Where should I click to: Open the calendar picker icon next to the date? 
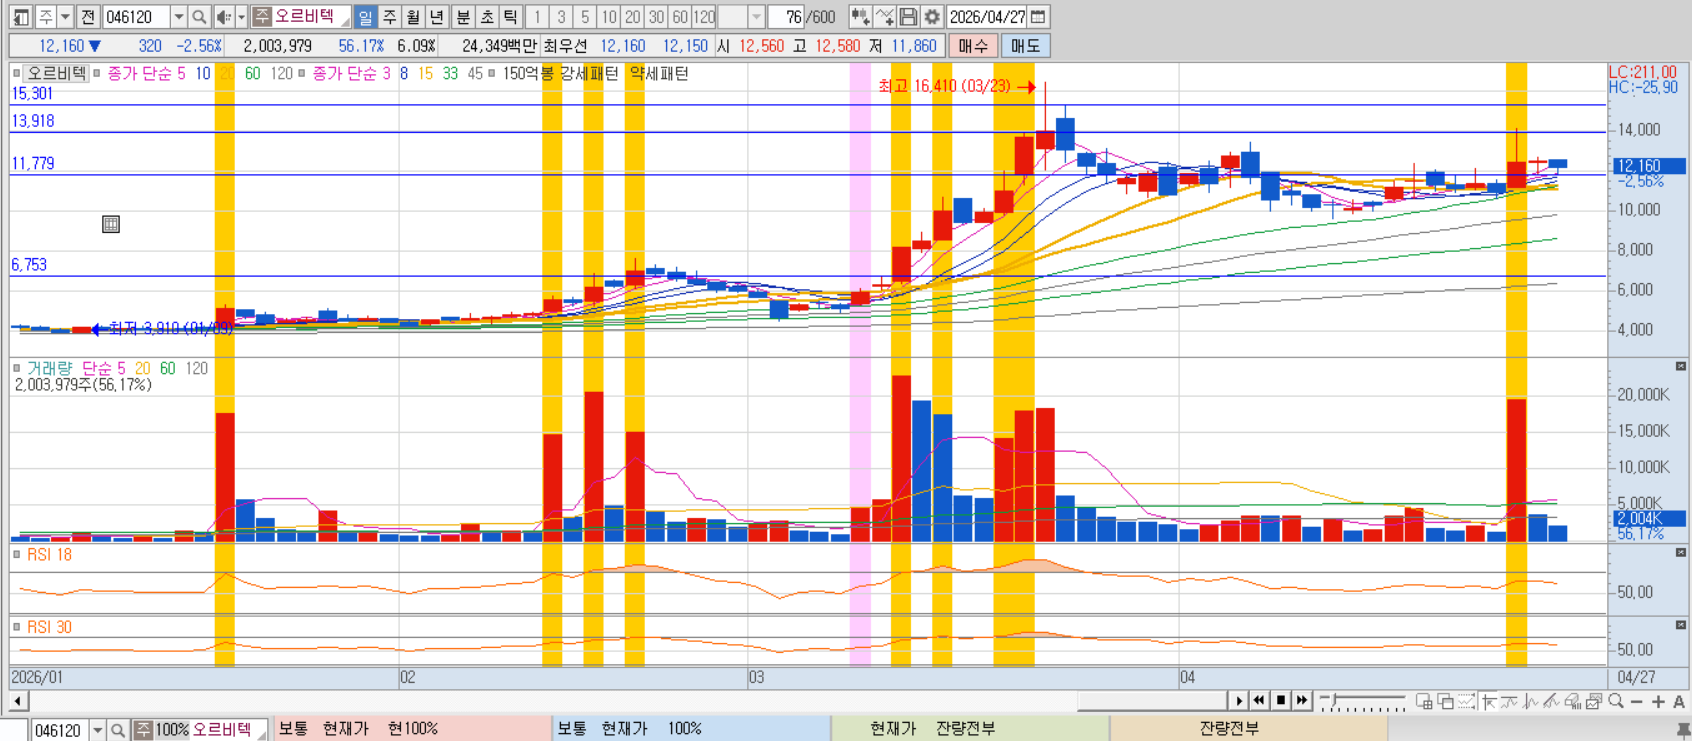1038,17
